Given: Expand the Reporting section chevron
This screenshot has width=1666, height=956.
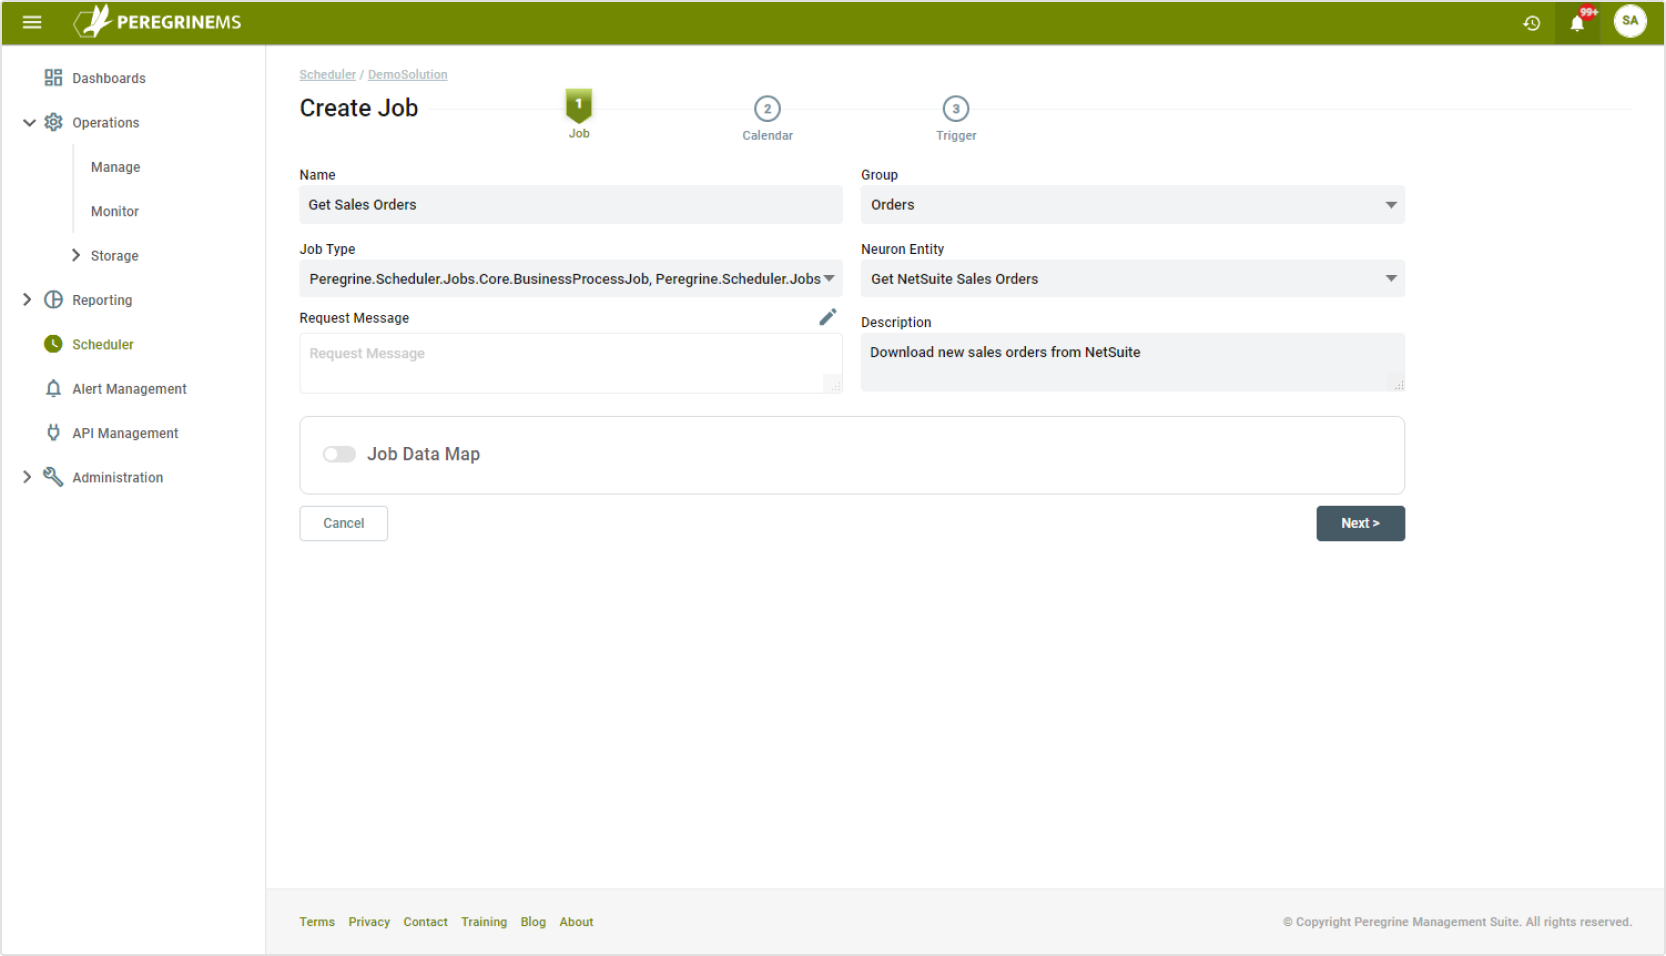Looking at the screenshot, I should pyautogui.click(x=27, y=300).
